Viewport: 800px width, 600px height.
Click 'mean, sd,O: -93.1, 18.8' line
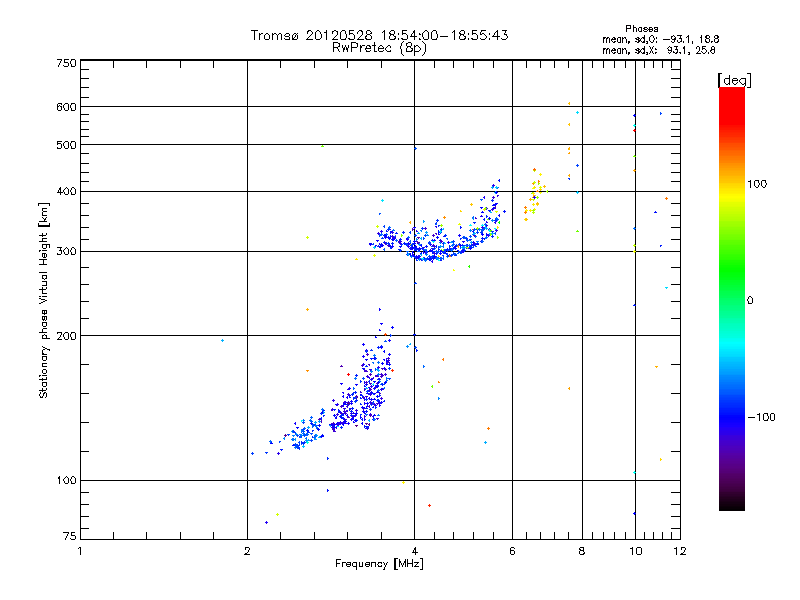[661, 39]
